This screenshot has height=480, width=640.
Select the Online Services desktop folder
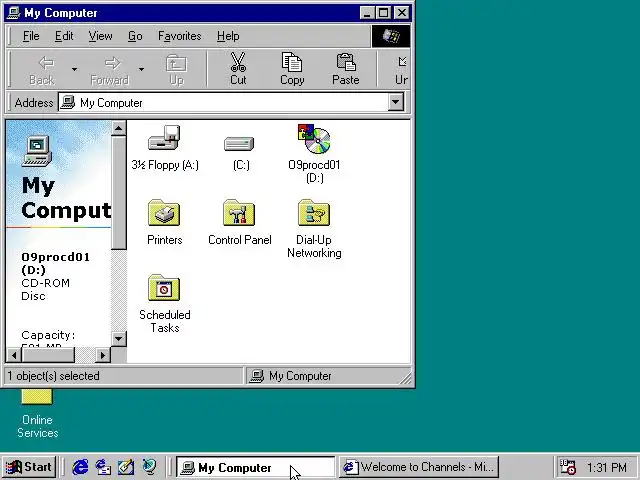click(x=37, y=412)
